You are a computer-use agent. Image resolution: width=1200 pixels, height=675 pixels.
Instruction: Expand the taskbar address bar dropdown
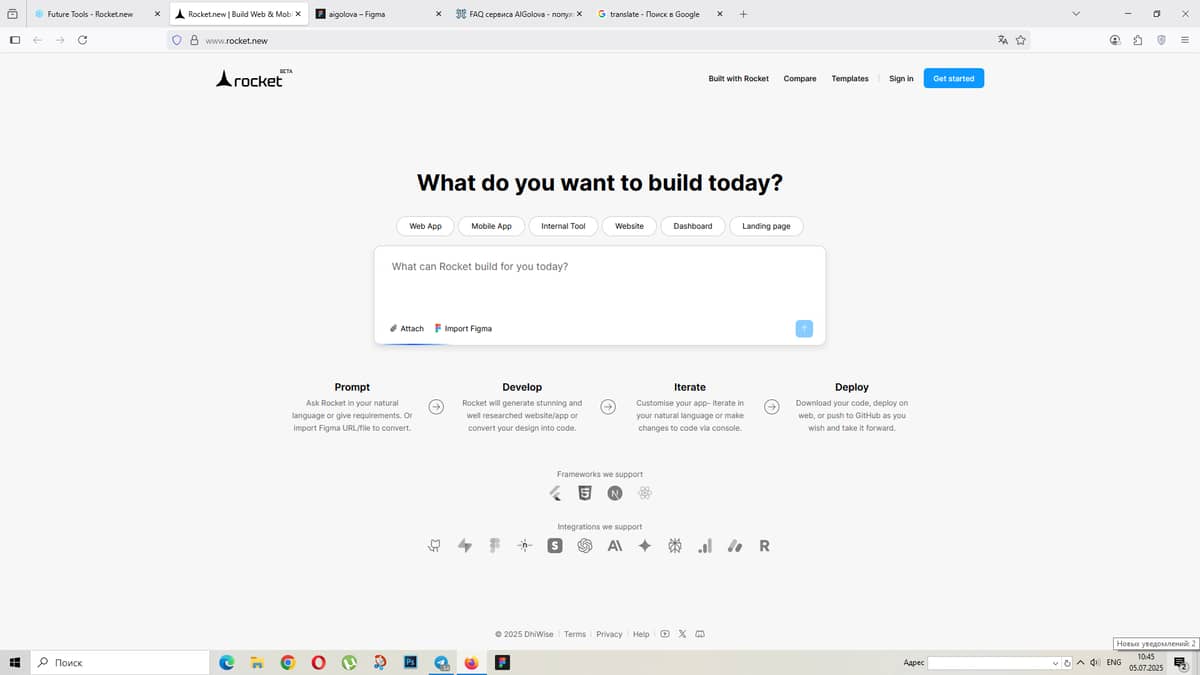(x=1055, y=663)
